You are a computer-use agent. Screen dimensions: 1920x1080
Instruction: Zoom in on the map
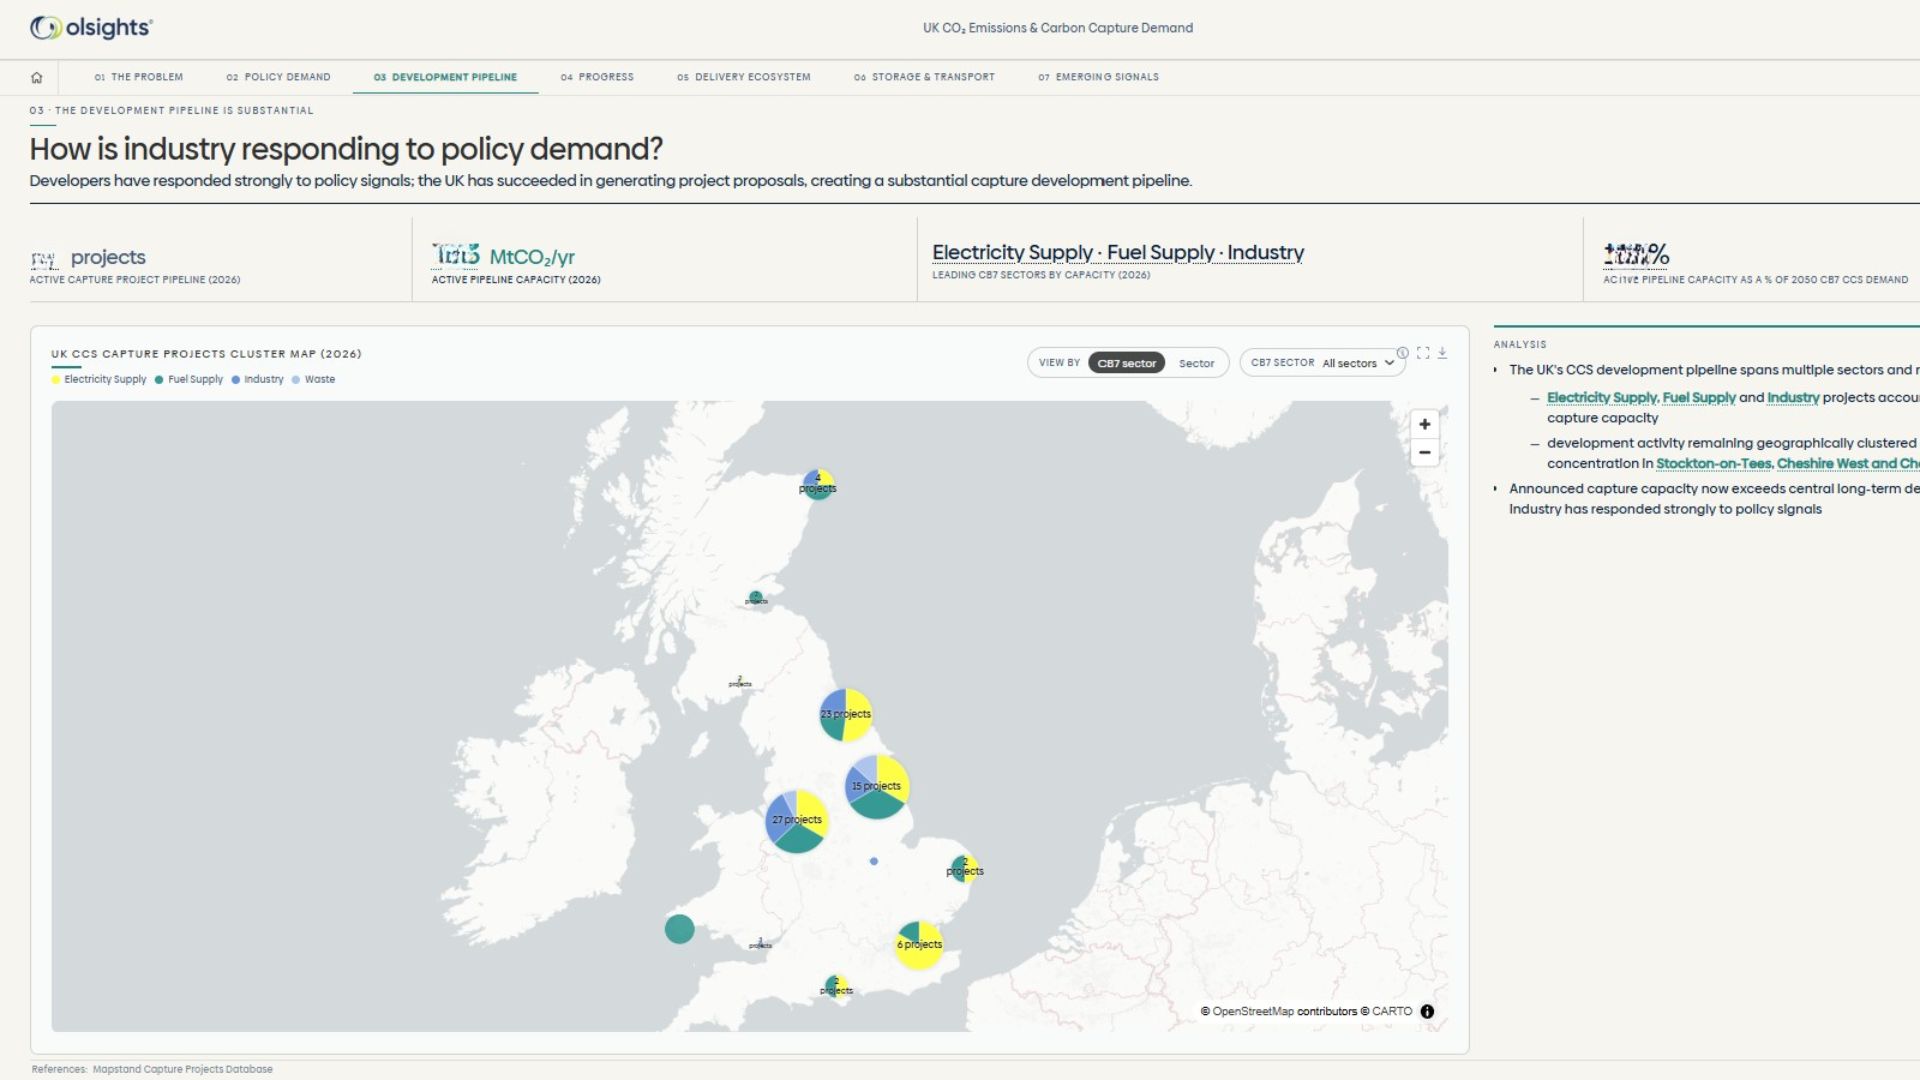1425,424
